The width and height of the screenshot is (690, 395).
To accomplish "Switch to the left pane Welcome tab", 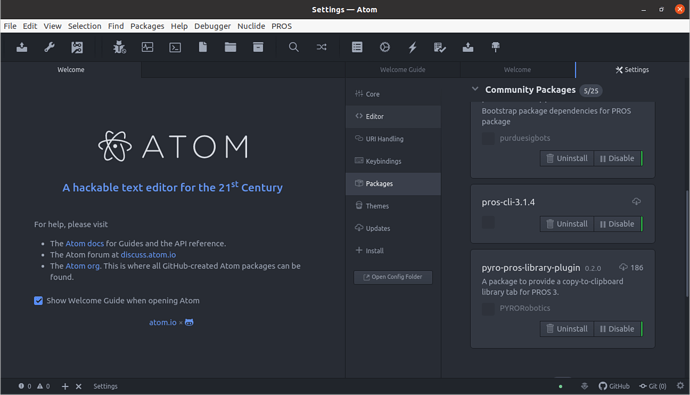I will coord(71,69).
